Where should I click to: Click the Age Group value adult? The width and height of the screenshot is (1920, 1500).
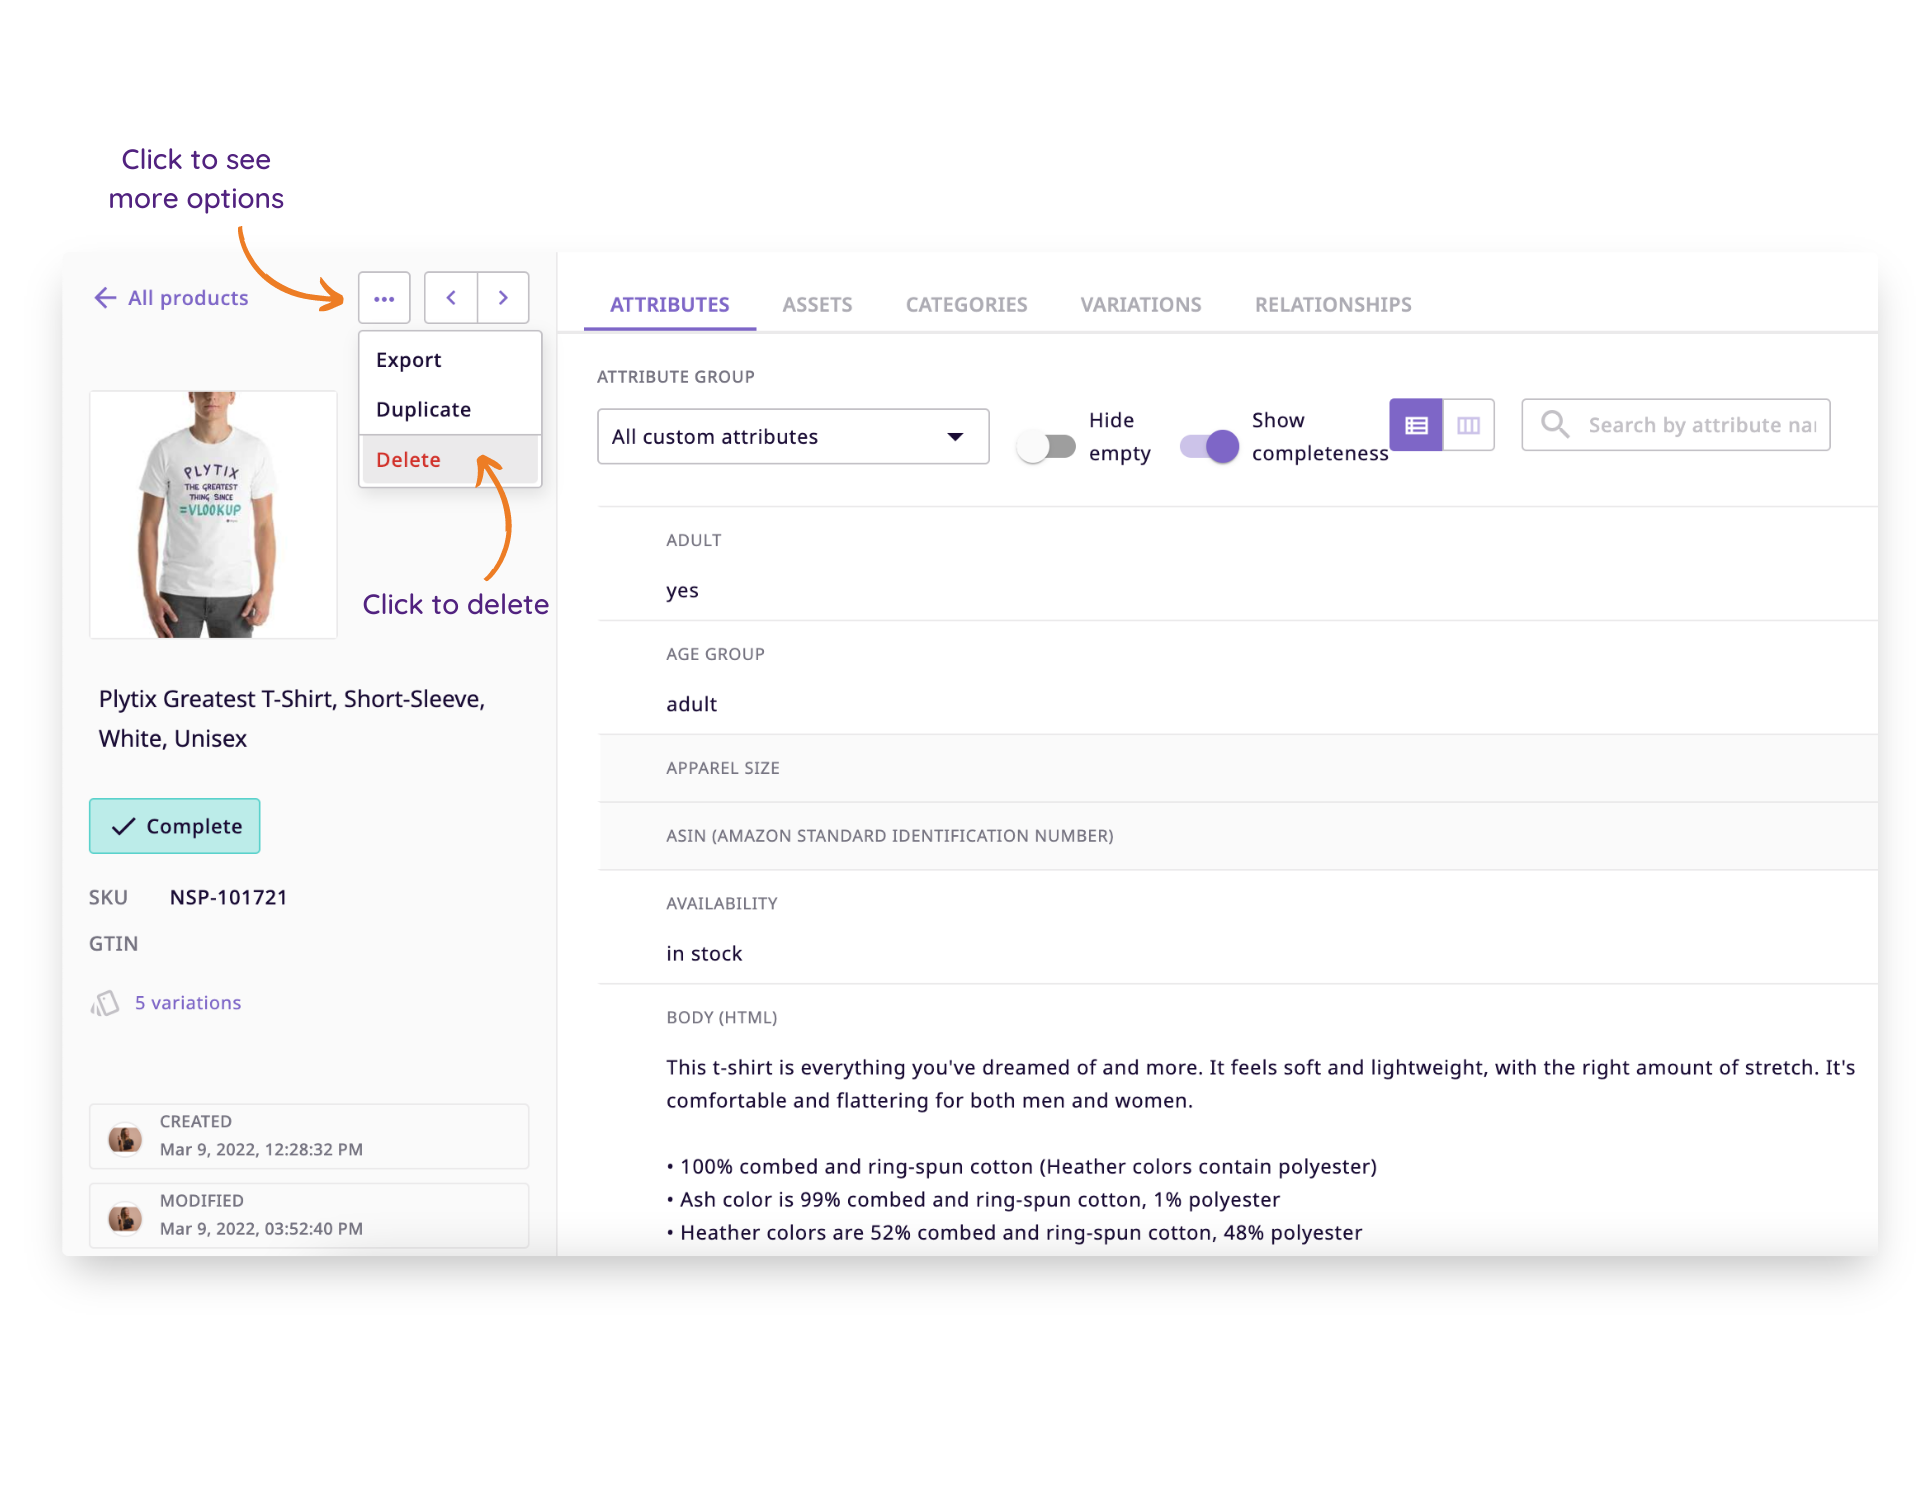692,704
